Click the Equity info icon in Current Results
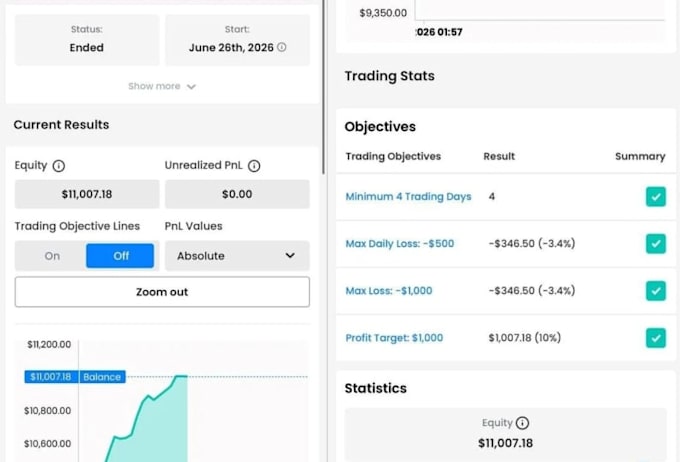This screenshot has width=680, height=462. click(59, 166)
